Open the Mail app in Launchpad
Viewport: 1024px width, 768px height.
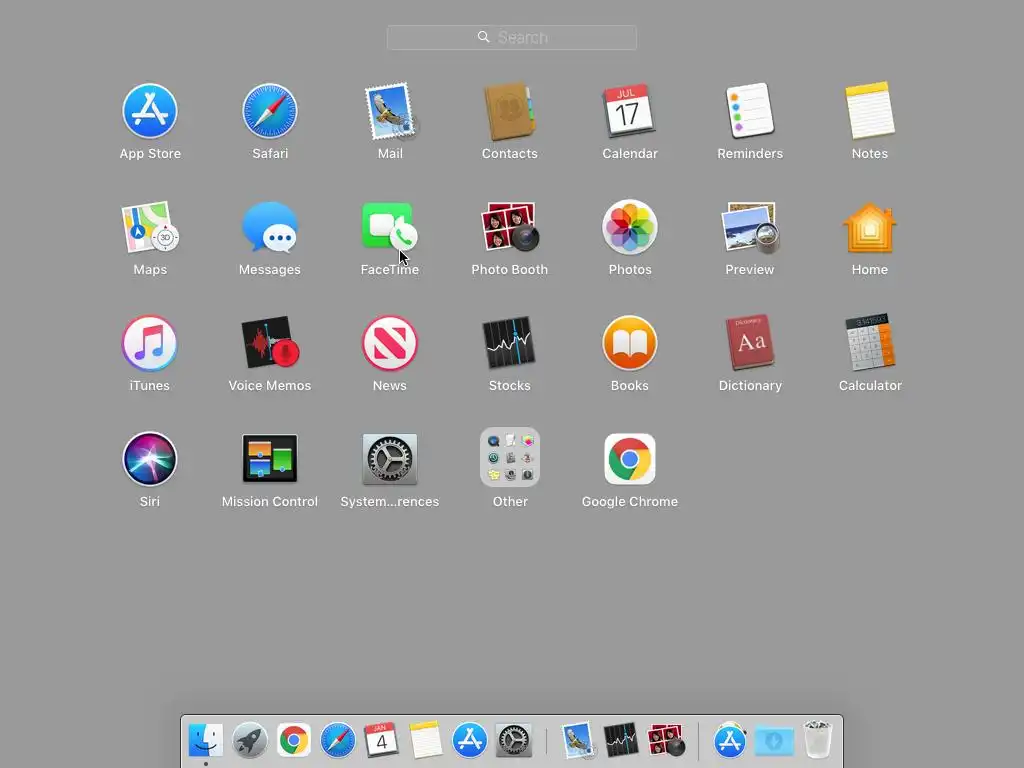[390, 111]
